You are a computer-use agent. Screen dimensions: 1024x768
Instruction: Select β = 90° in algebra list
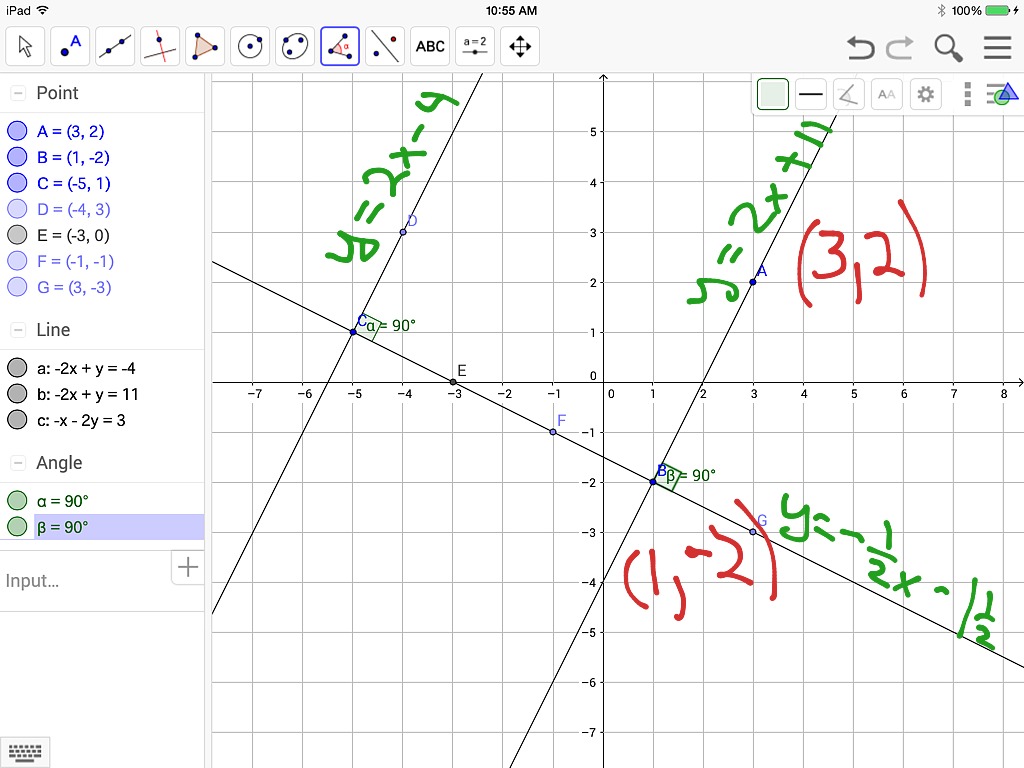point(63,527)
